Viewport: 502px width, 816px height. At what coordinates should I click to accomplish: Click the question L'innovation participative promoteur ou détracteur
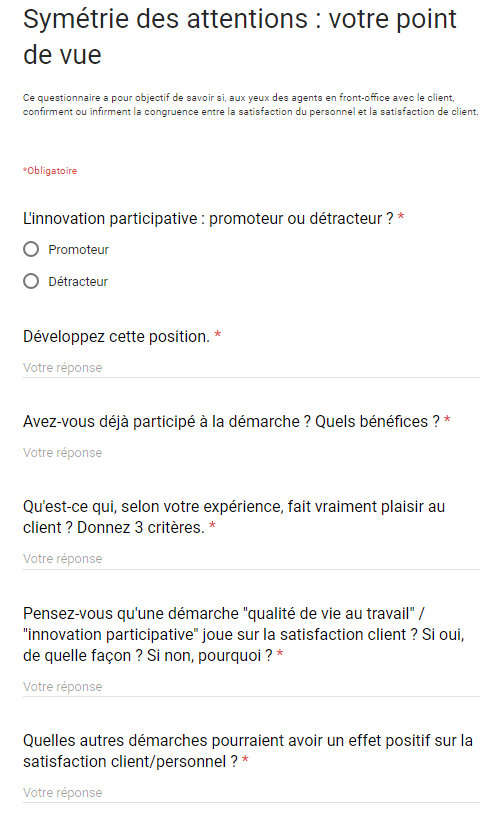[x=208, y=219]
